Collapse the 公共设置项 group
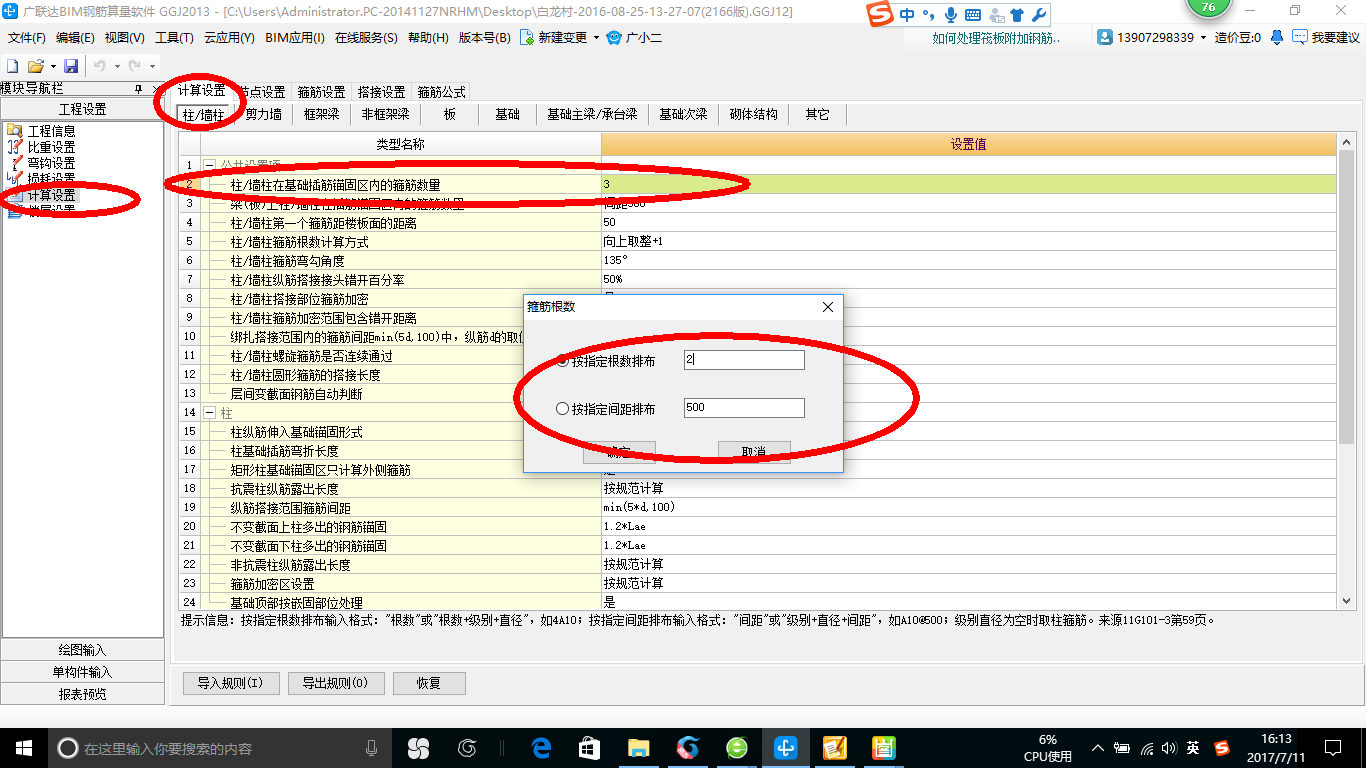Image resolution: width=1366 pixels, height=768 pixels. [209, 165]
